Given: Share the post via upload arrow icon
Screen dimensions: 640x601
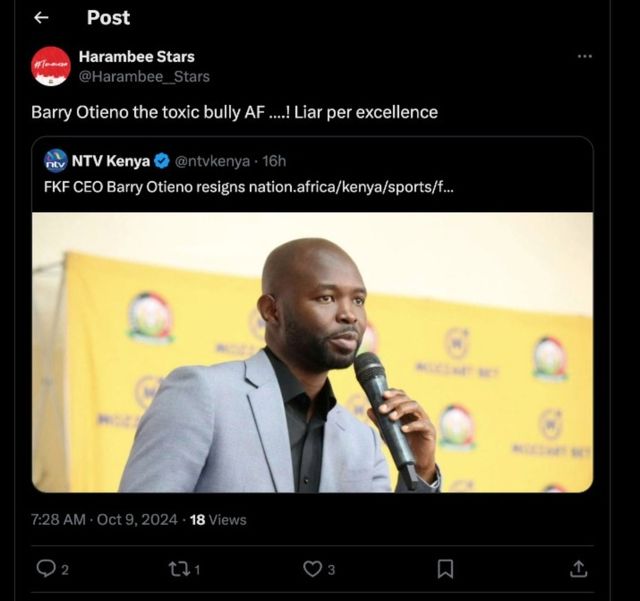Looking at the screenshot, I should click(578, 569).
